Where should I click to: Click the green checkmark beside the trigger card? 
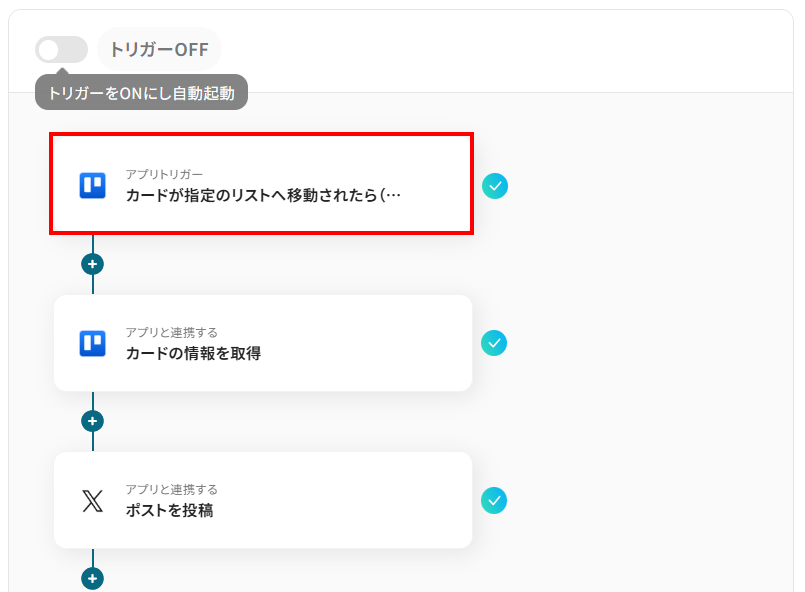[495, 186]
